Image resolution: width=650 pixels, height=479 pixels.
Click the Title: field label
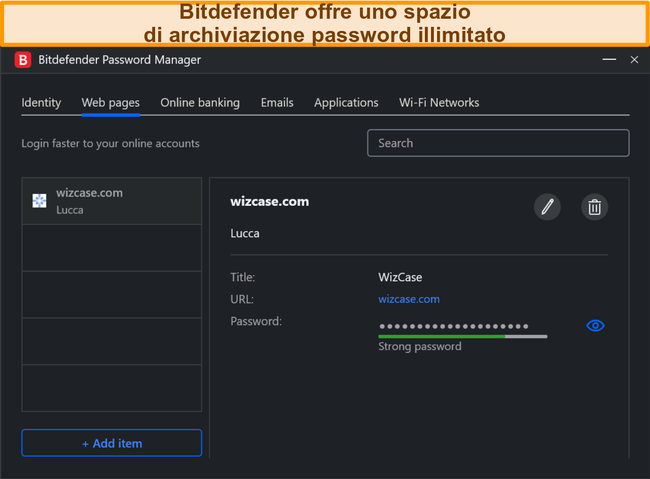243,277
